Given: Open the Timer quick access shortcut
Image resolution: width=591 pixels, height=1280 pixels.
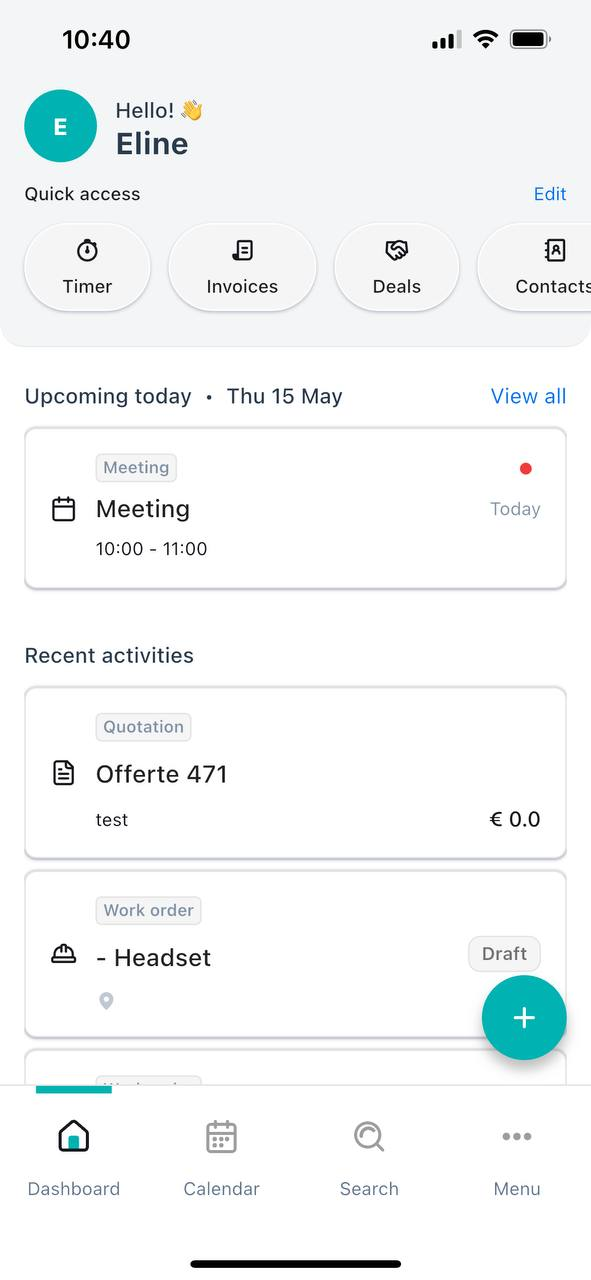Looking at the screenshot, I should (x=87, y=267).
